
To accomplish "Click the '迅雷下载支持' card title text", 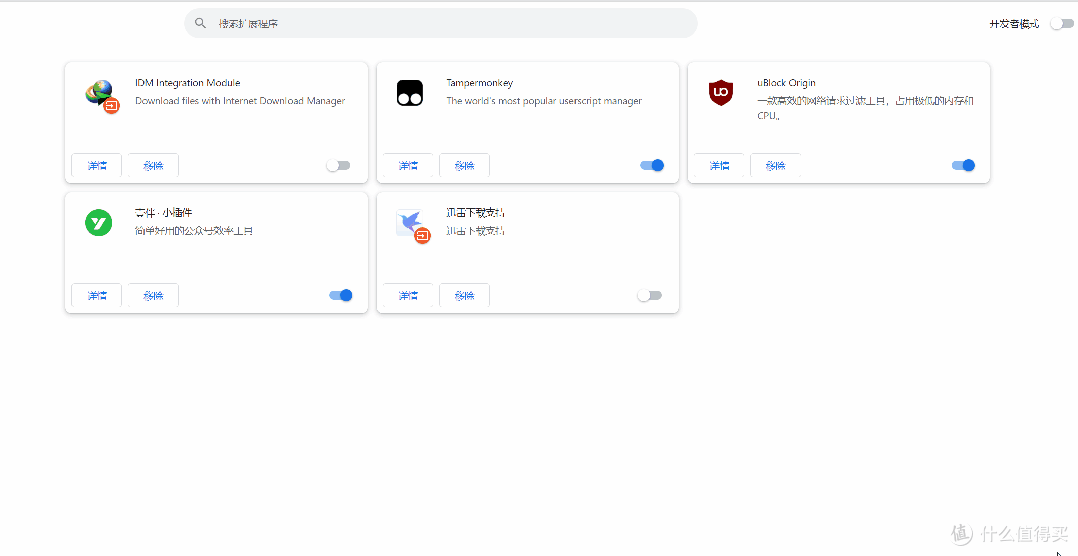I will [x=475, y=212].
